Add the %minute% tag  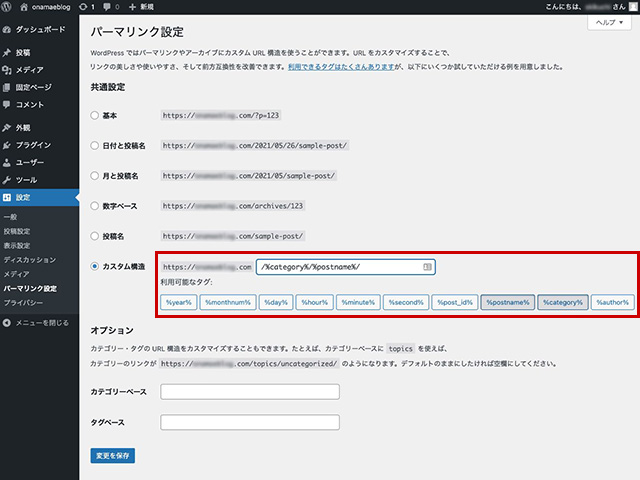[358, 302]
